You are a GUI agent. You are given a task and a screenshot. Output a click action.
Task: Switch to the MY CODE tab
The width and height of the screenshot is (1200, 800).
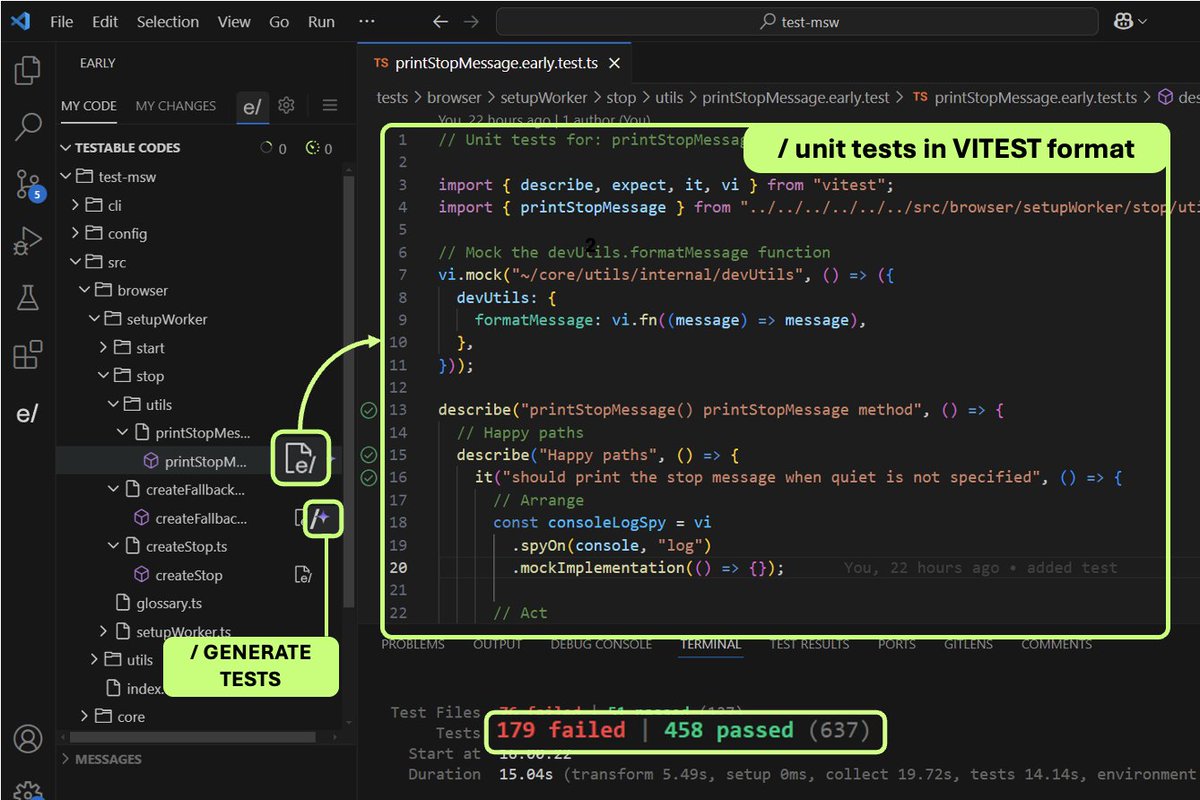click(89, 105)
